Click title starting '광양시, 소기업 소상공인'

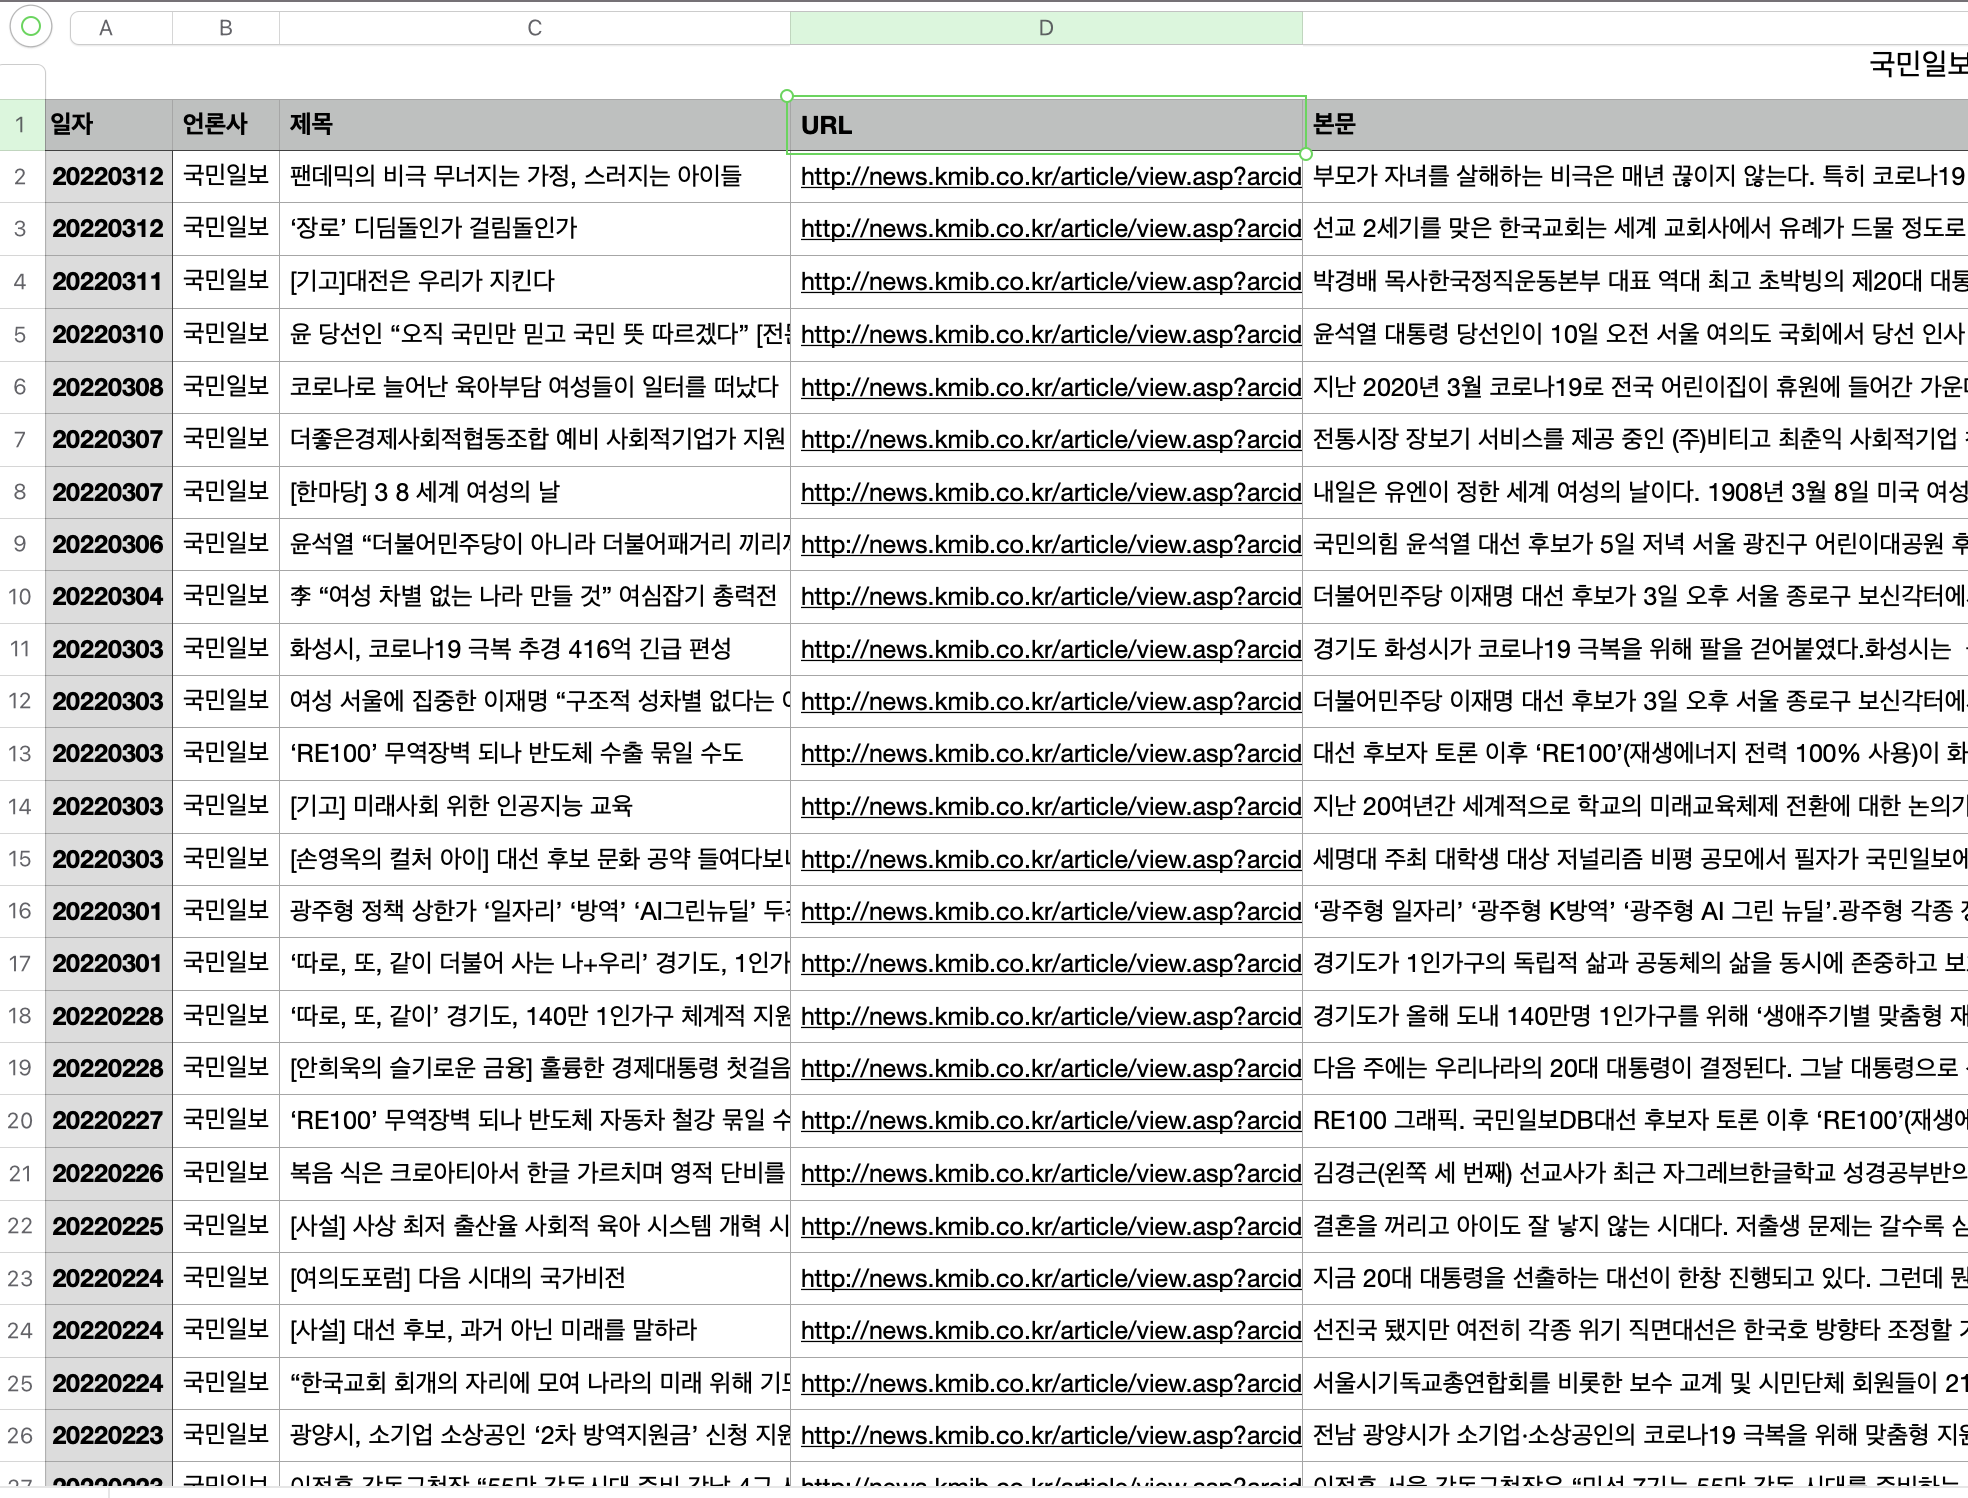tap(540, 1435)
